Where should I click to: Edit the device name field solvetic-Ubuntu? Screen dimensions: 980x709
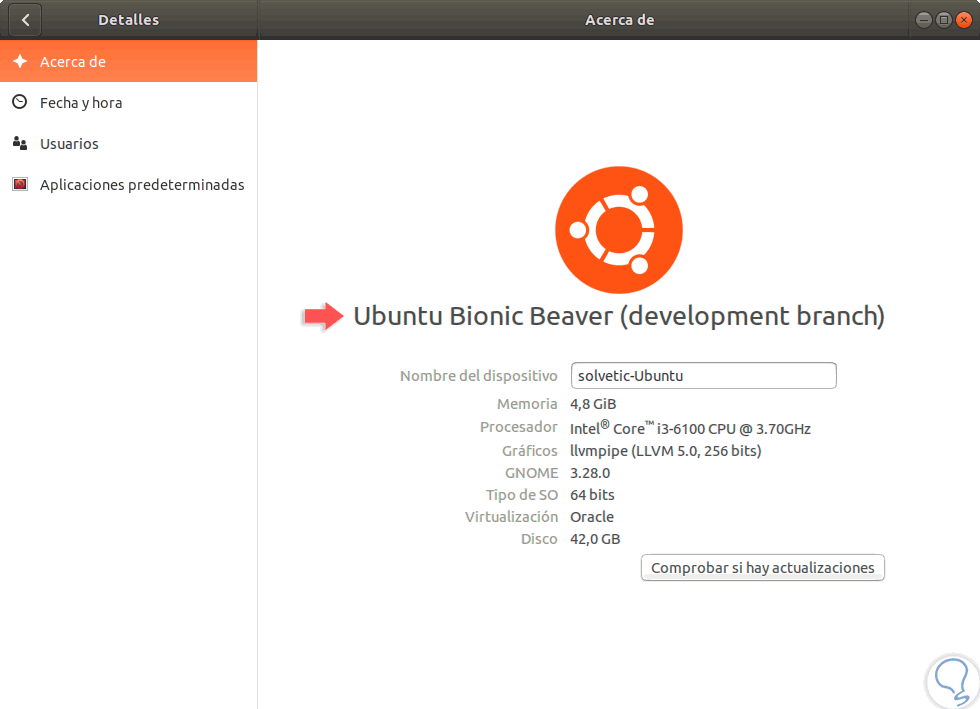click(x=703, y=376)
